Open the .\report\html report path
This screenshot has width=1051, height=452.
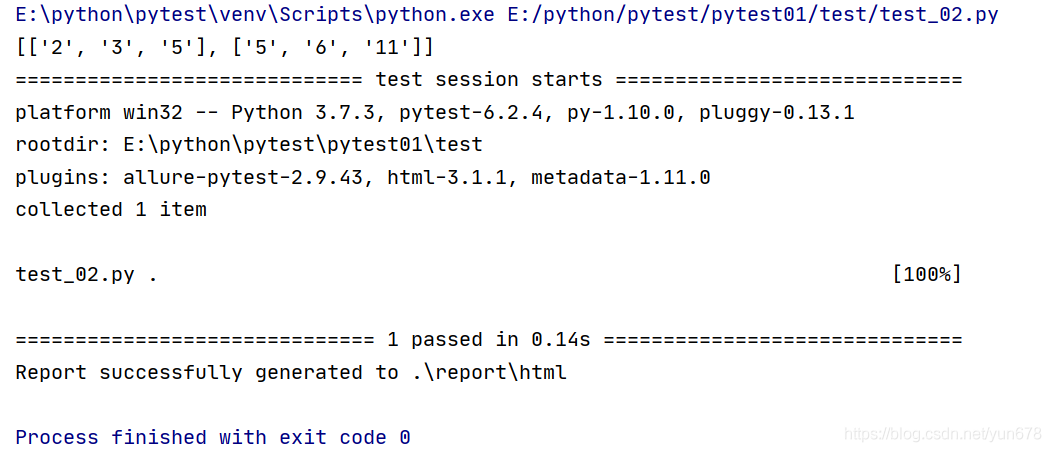point(488,373)
